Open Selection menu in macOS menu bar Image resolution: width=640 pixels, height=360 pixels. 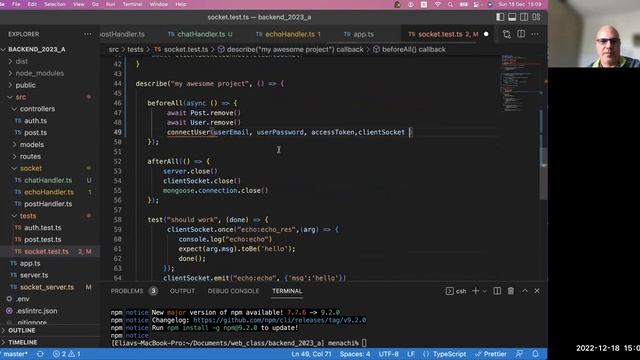[x=55, y=4]
